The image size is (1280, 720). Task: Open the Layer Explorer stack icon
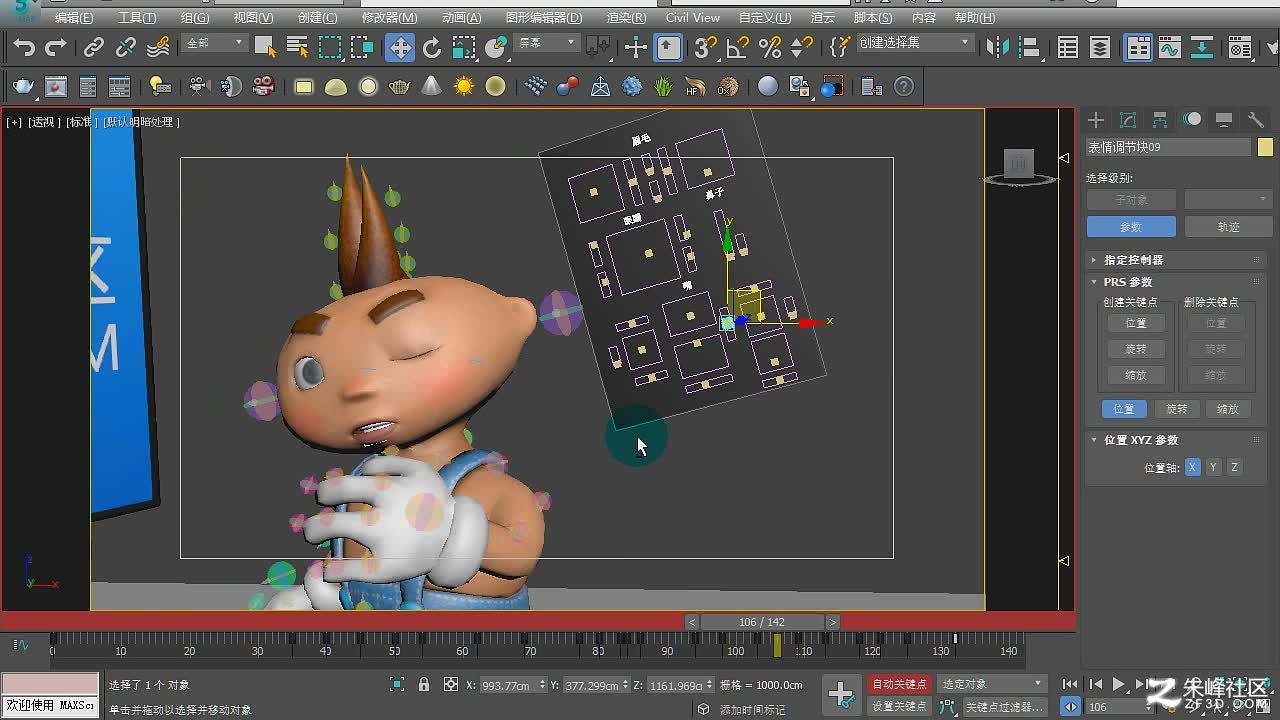[1100, 47]
